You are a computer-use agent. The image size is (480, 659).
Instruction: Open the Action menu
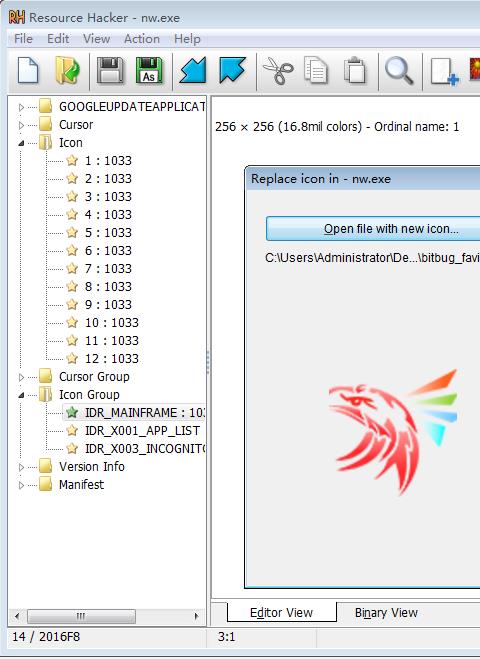(x=142, y=39)
